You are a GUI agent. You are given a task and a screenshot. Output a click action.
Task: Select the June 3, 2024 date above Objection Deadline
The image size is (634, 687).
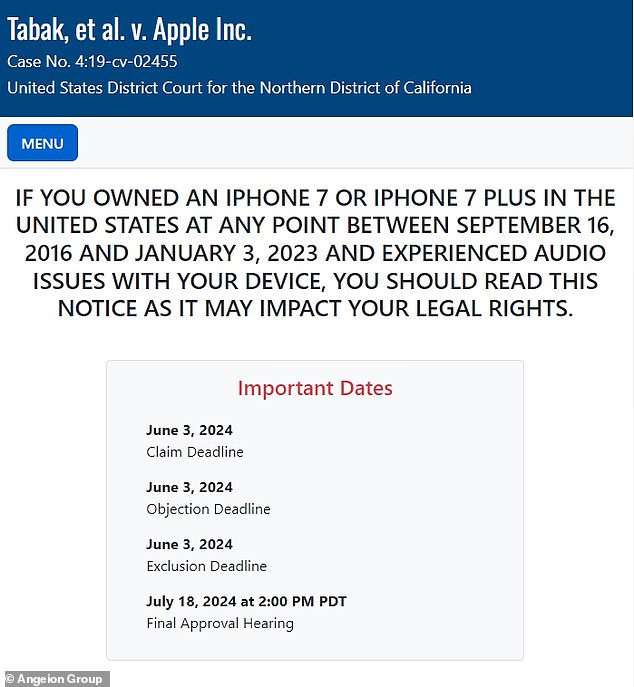coord(189,487)
